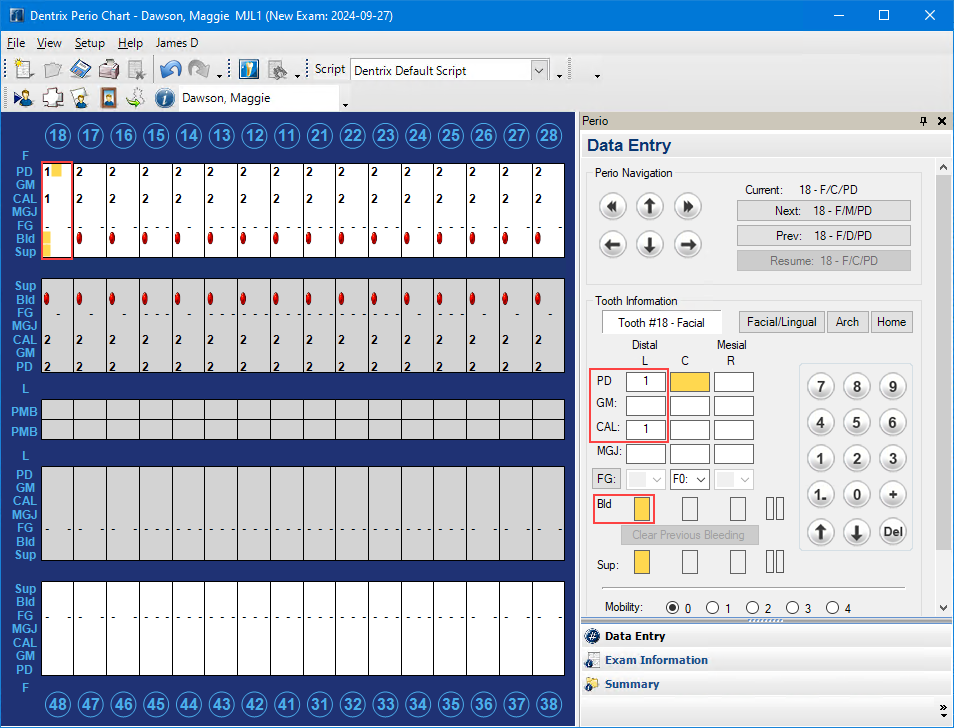Click the highlighted center PD input field
Screen dimensions: 954x728
pyautogui.click(x=689, y=381)
